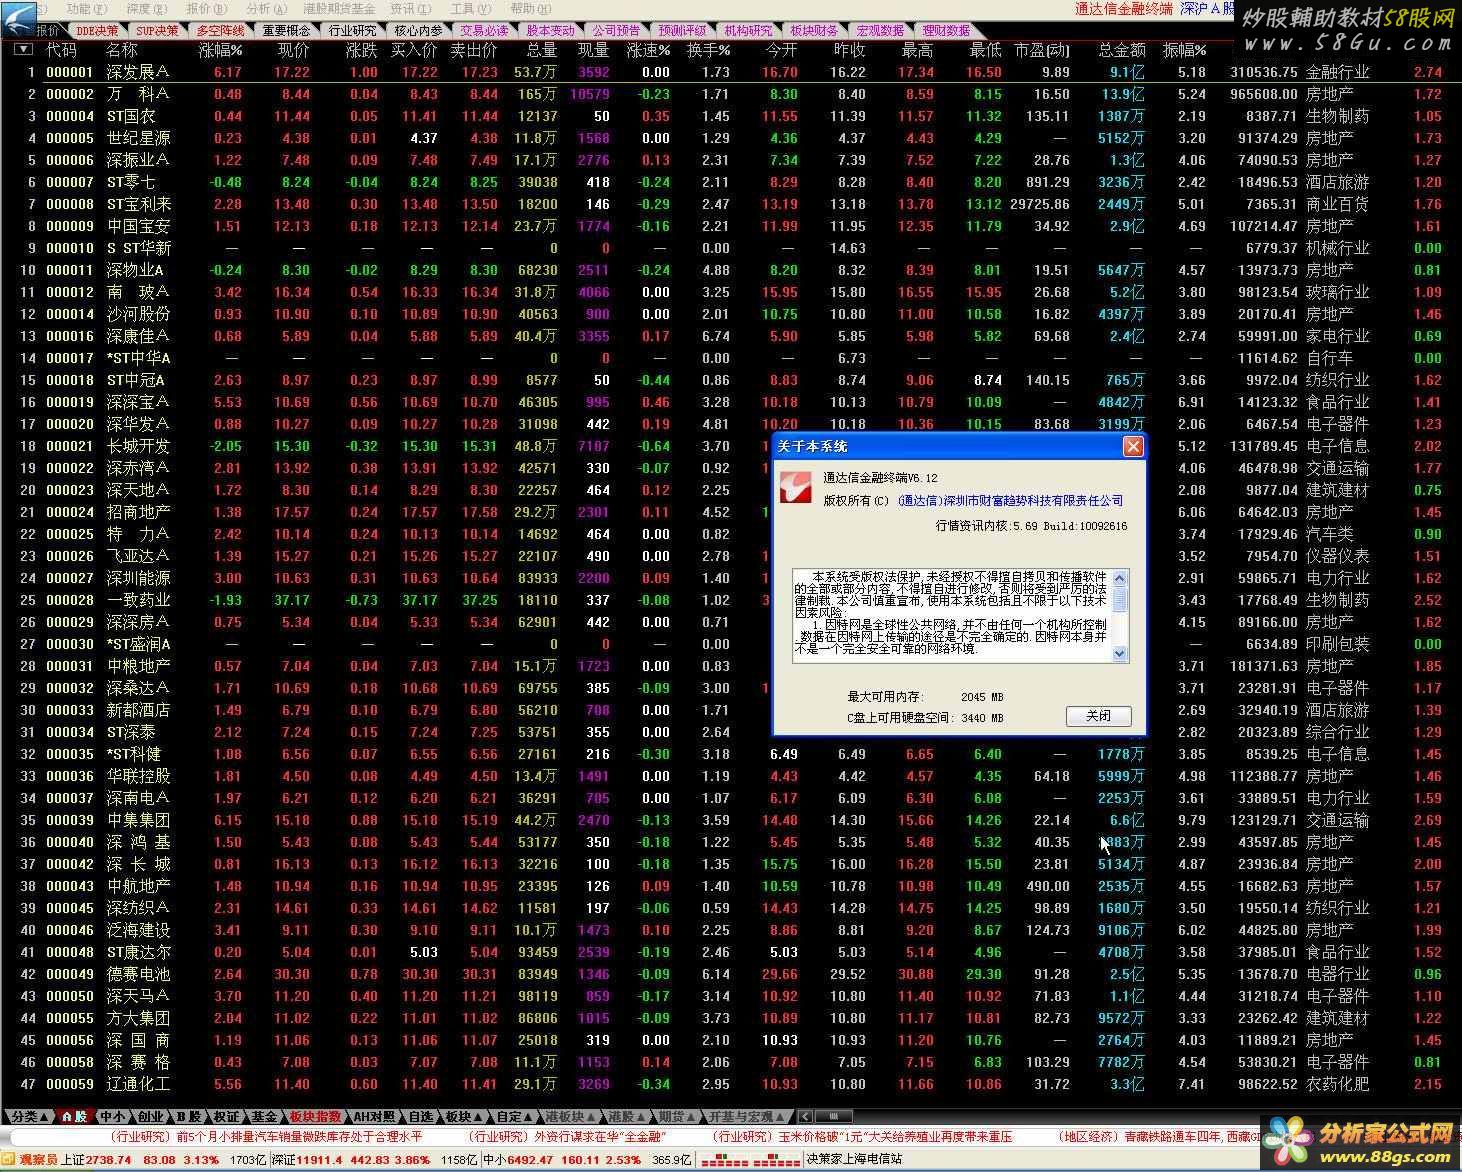
Task: Open the 功能 menu
Action: pyautogui.click(x=86, y=9)
